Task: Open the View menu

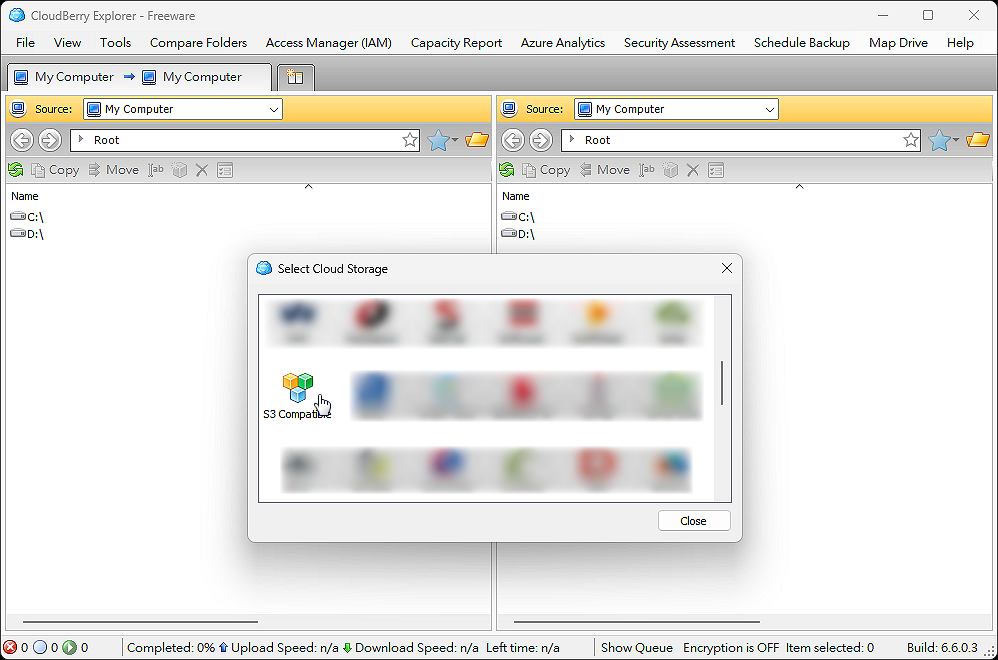Action: (67, 43)
